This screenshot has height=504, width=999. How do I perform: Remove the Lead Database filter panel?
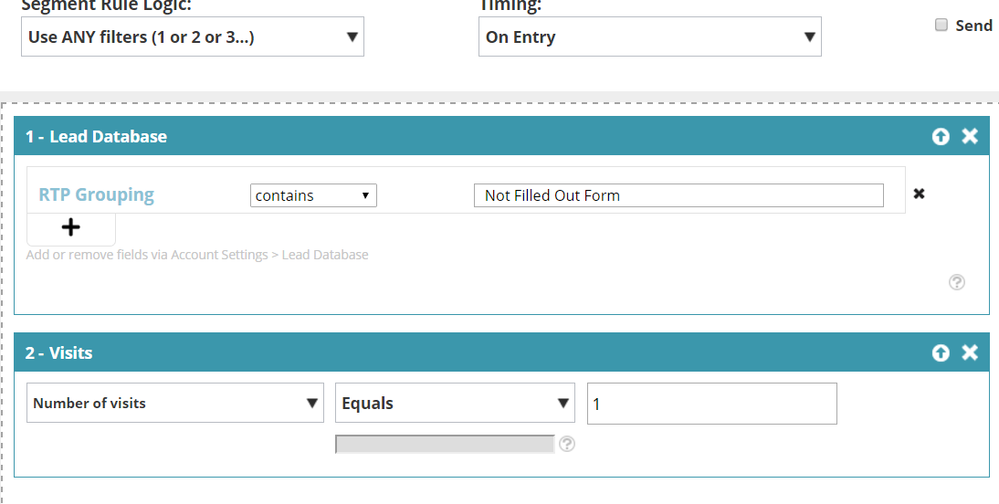(969, 136)
